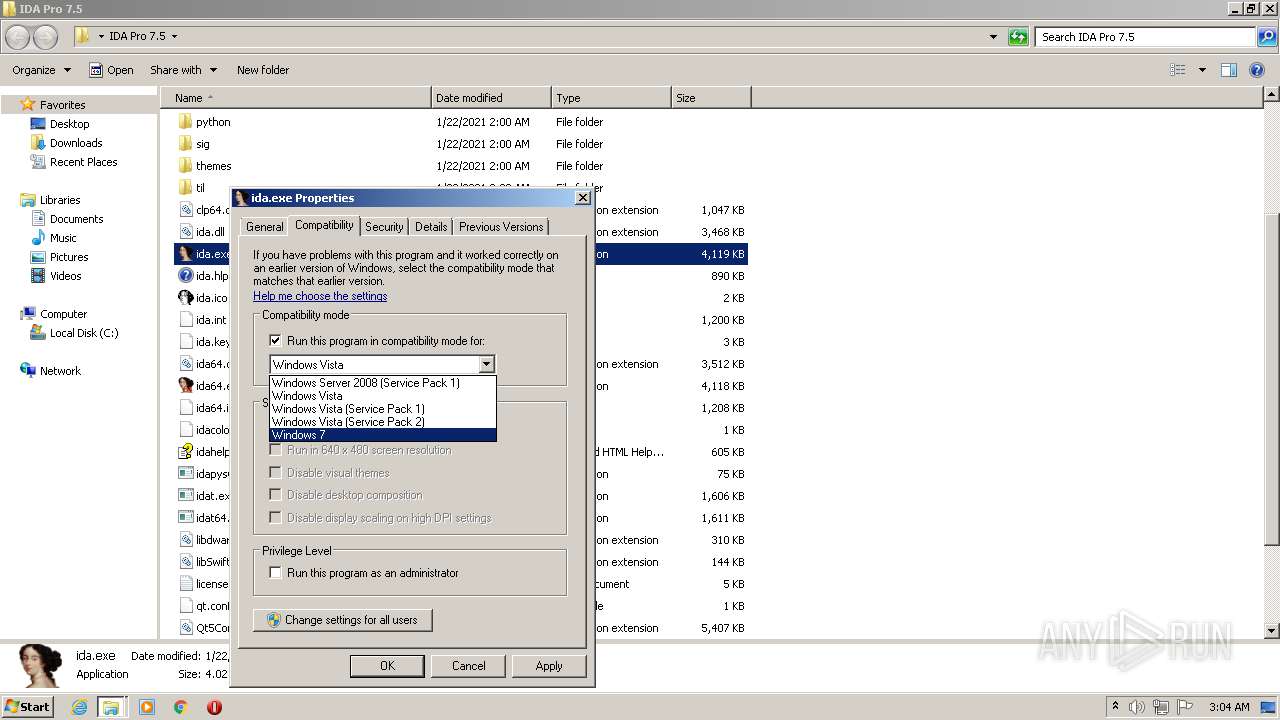
Task: Open the Share with dropdown
Action: click(184, 70)
